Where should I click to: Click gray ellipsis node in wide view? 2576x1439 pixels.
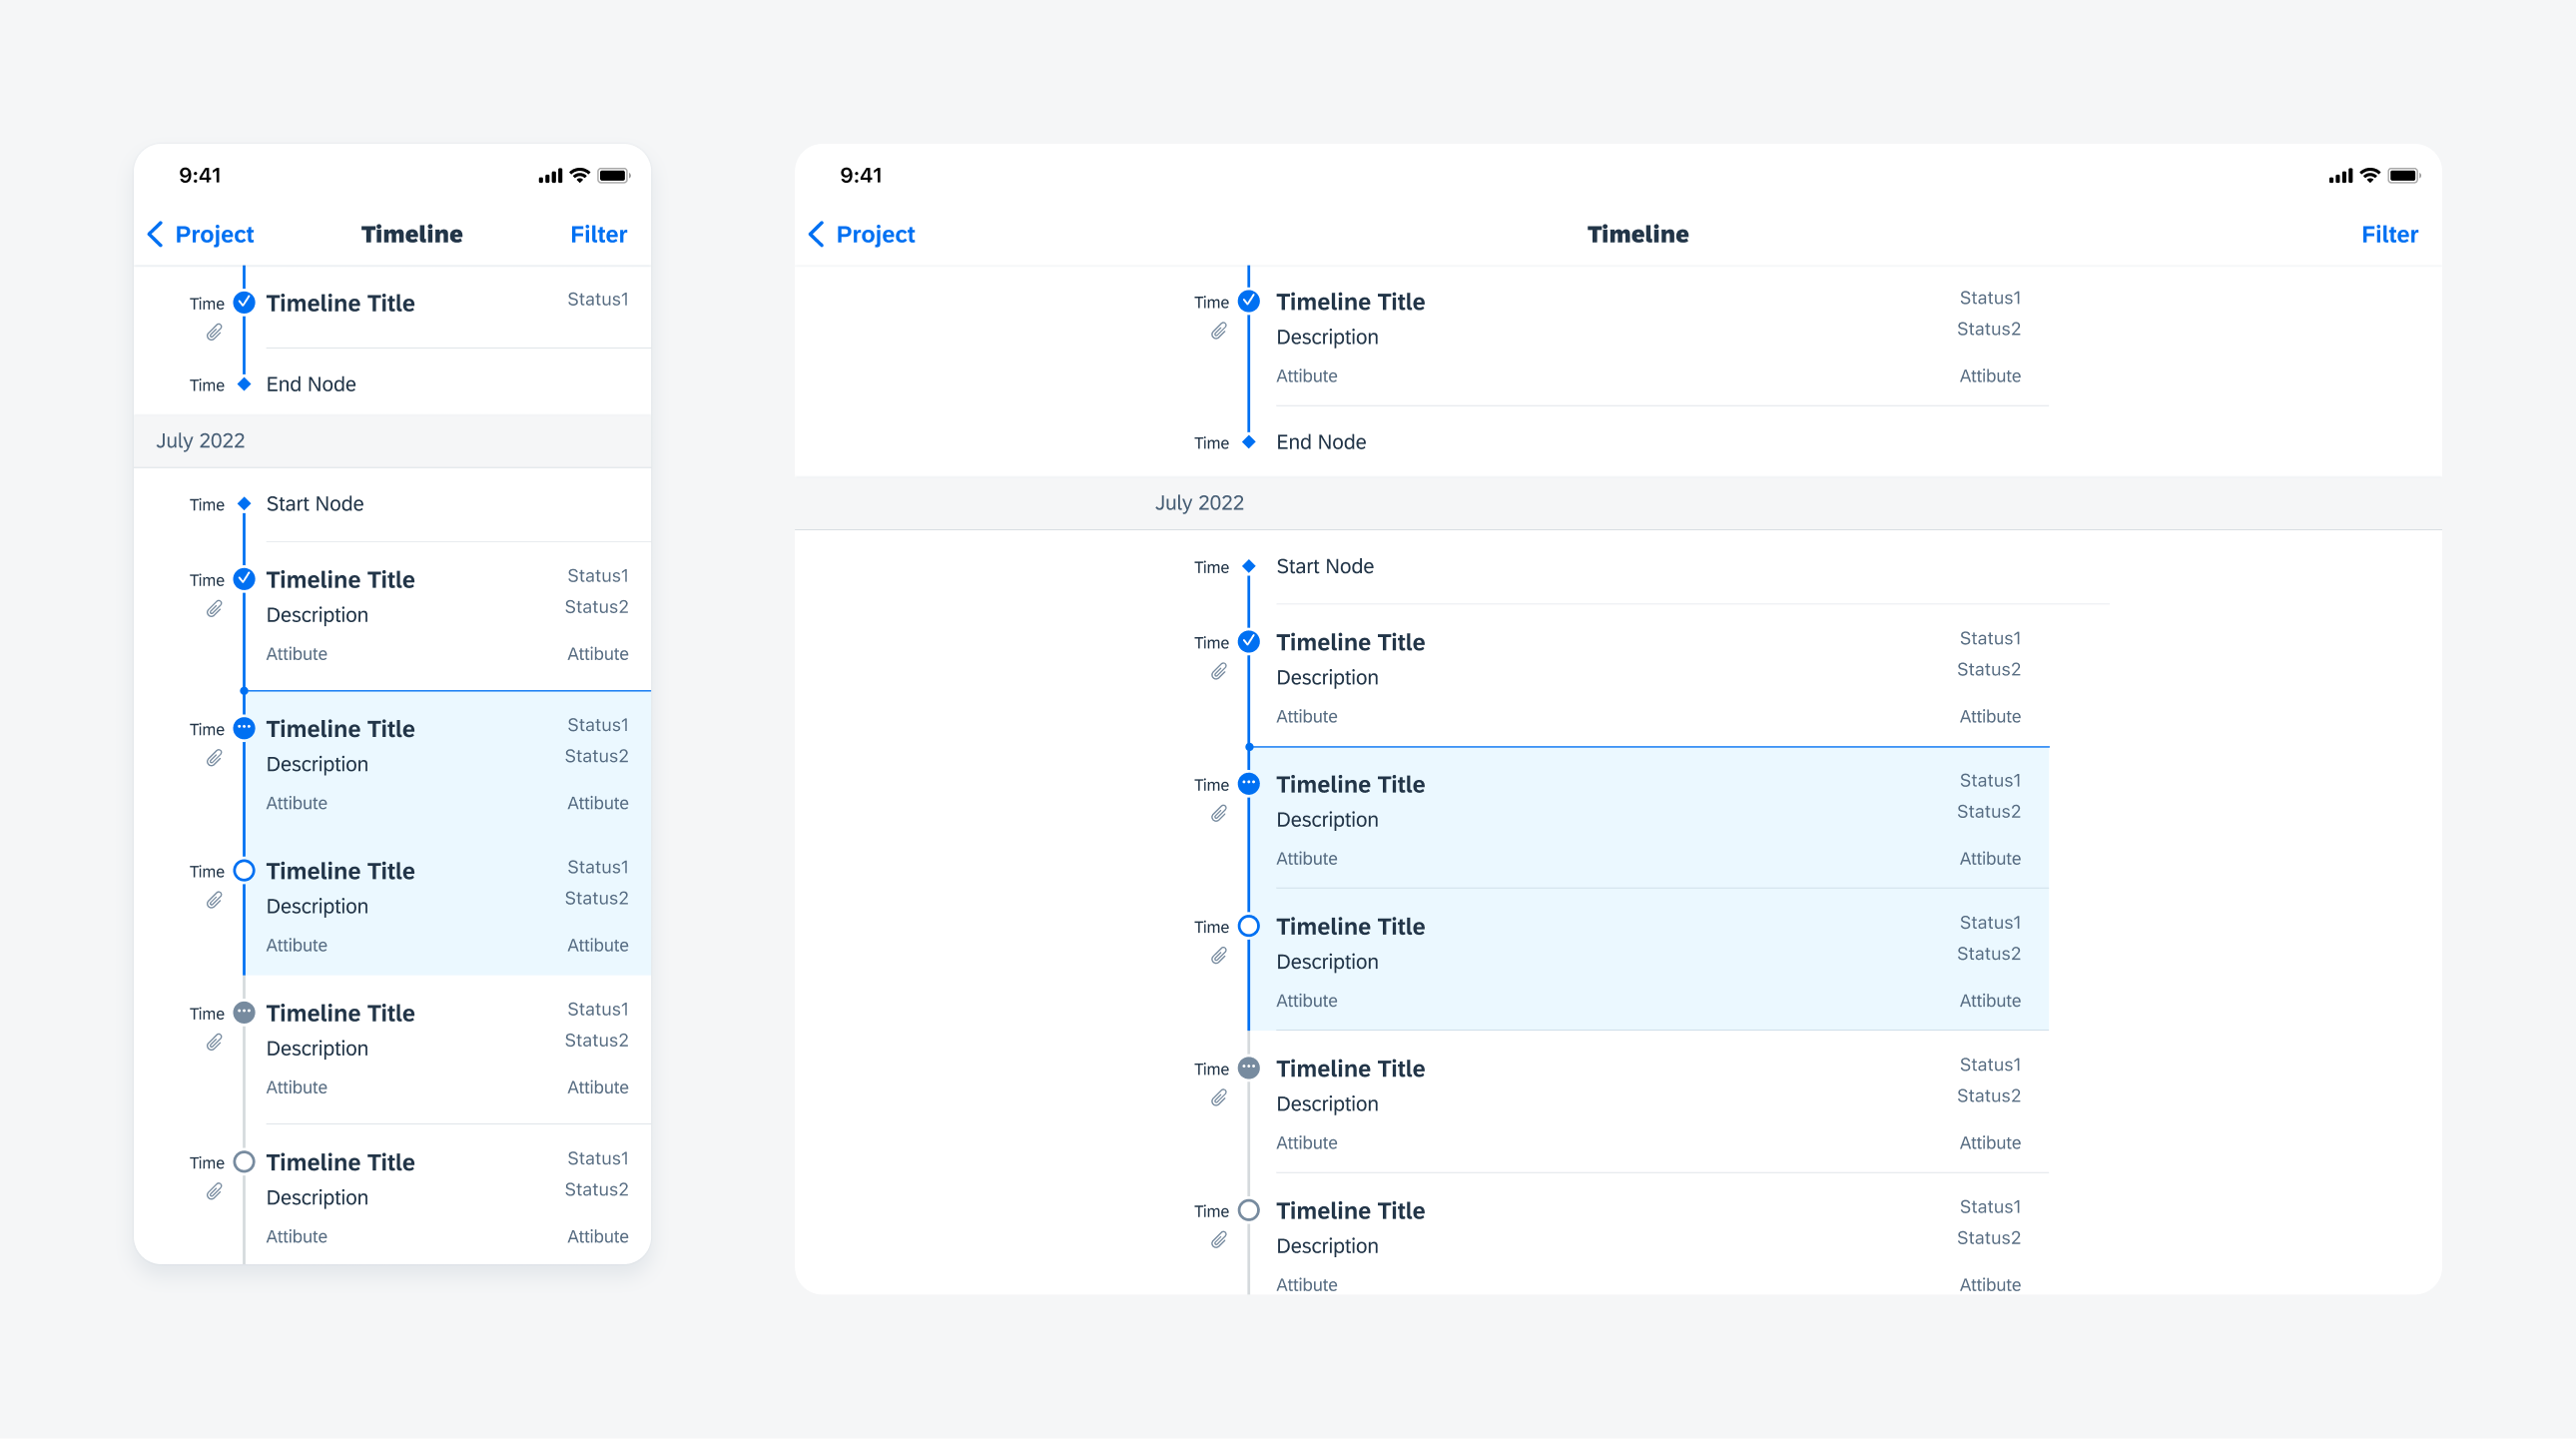point(1249,1068)
